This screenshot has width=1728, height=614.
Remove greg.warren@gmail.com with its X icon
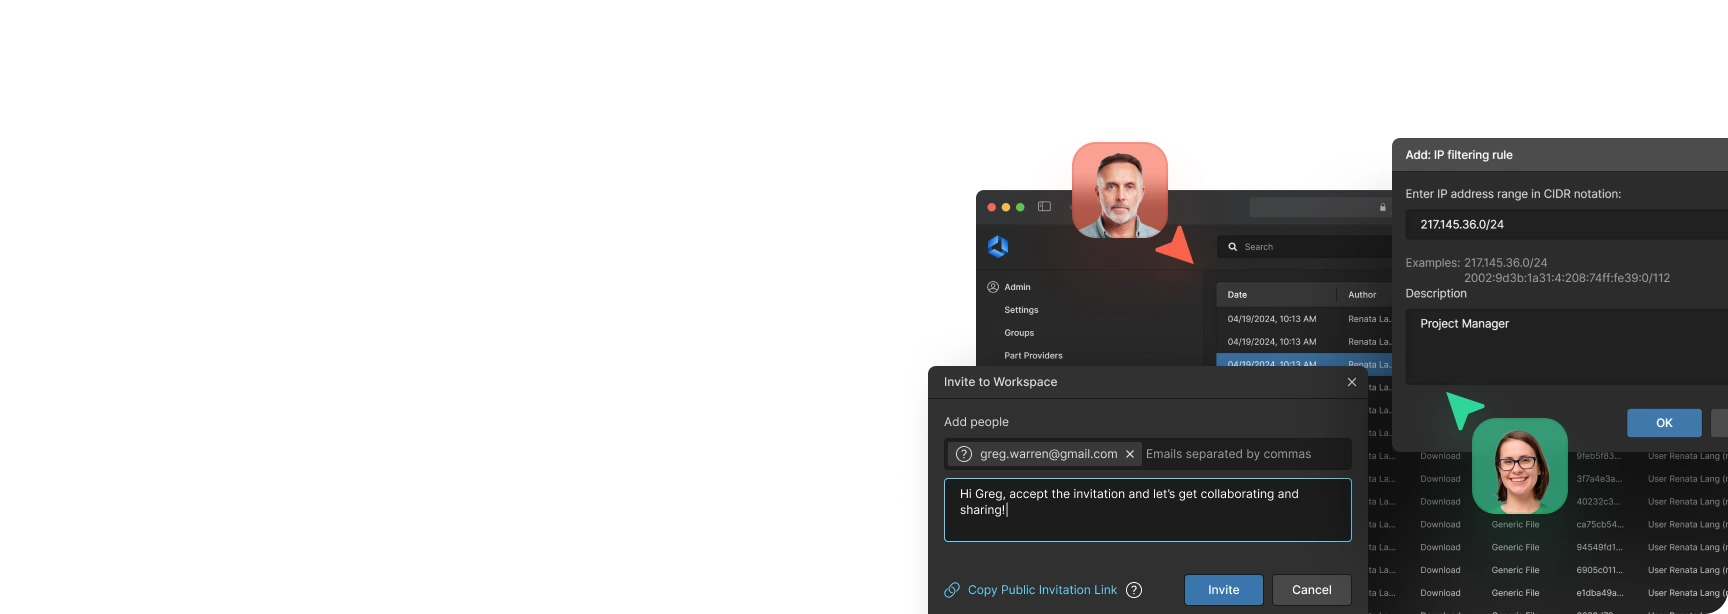pyautogui.click(x=1130, y=454)
